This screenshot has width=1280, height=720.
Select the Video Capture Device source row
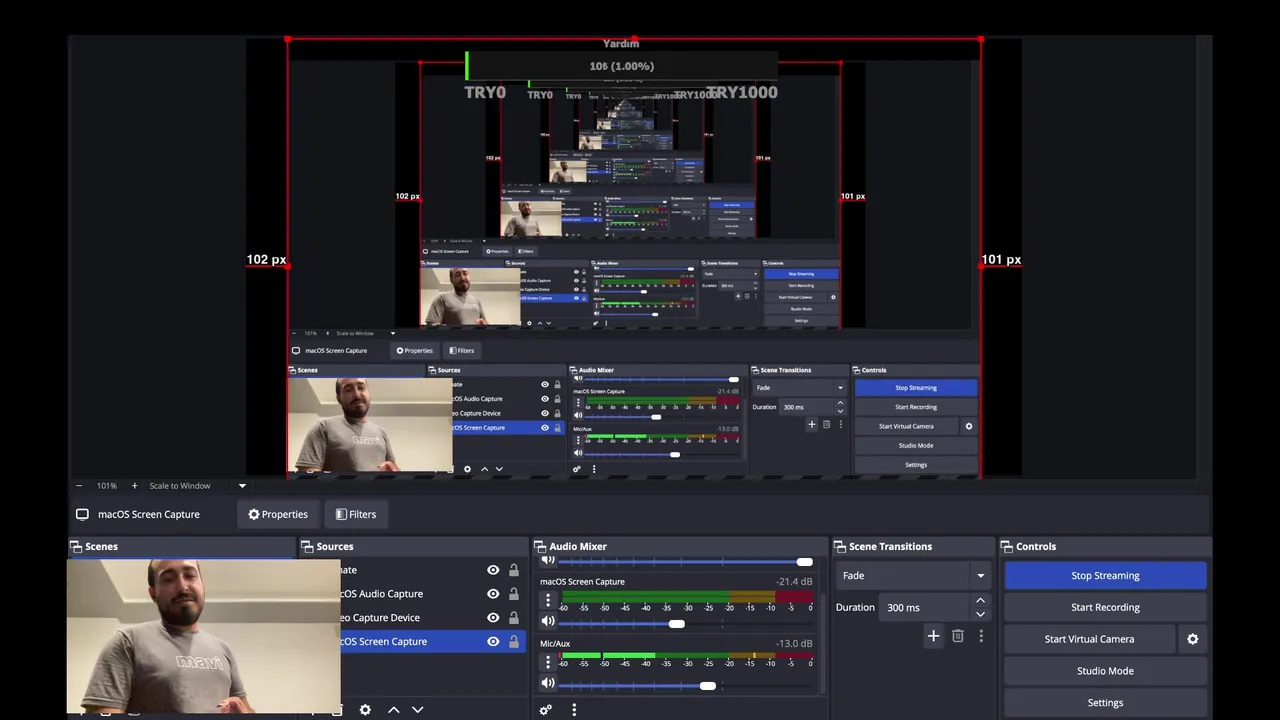point(432,618)
